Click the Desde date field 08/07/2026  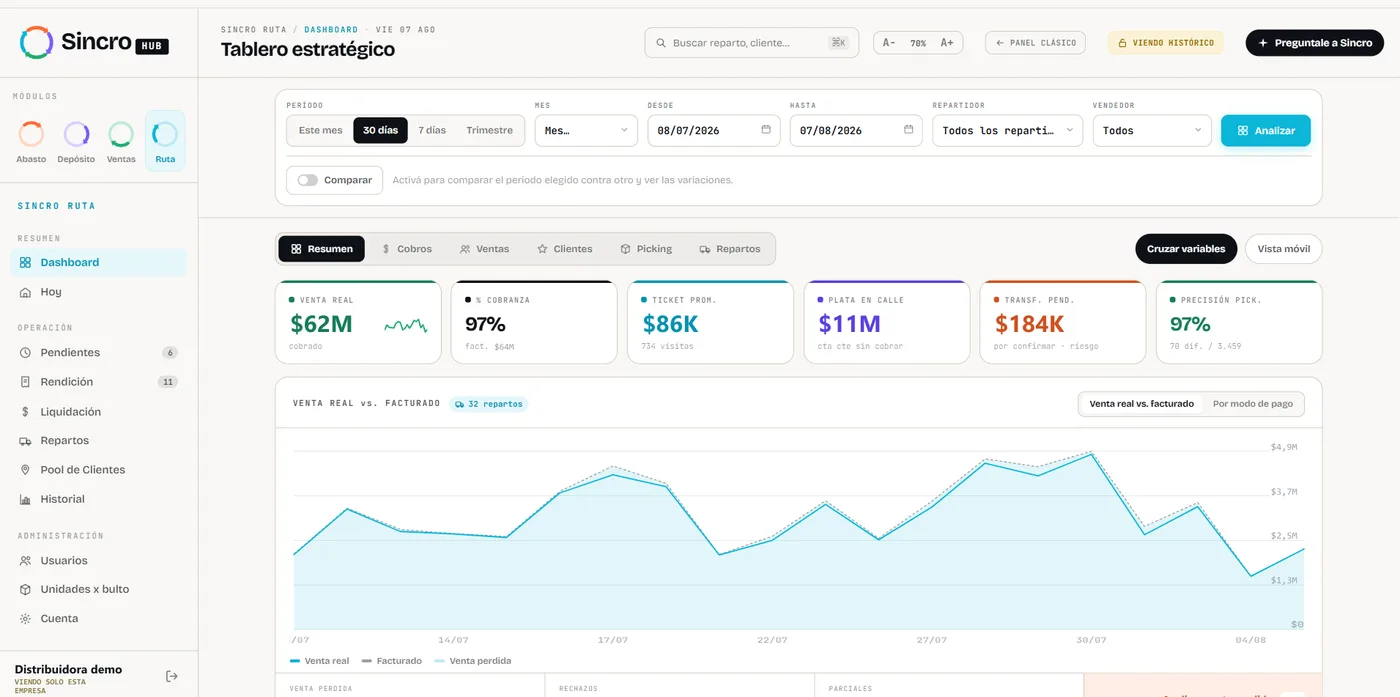(714, 130)
